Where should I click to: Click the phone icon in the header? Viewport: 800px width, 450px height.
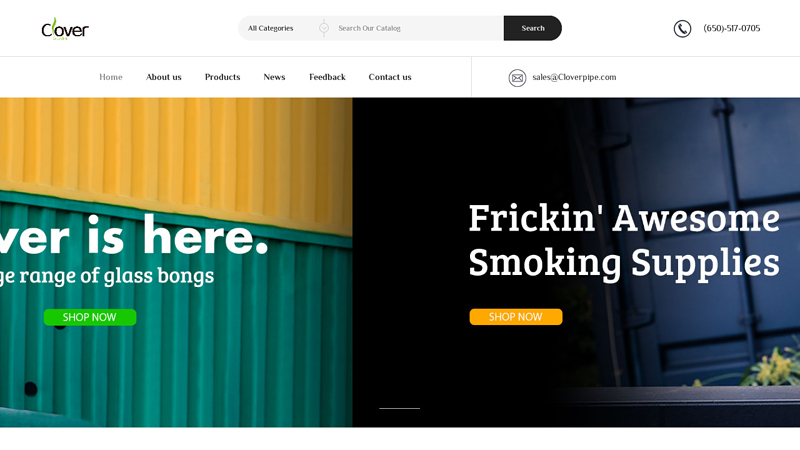point(682,29)
